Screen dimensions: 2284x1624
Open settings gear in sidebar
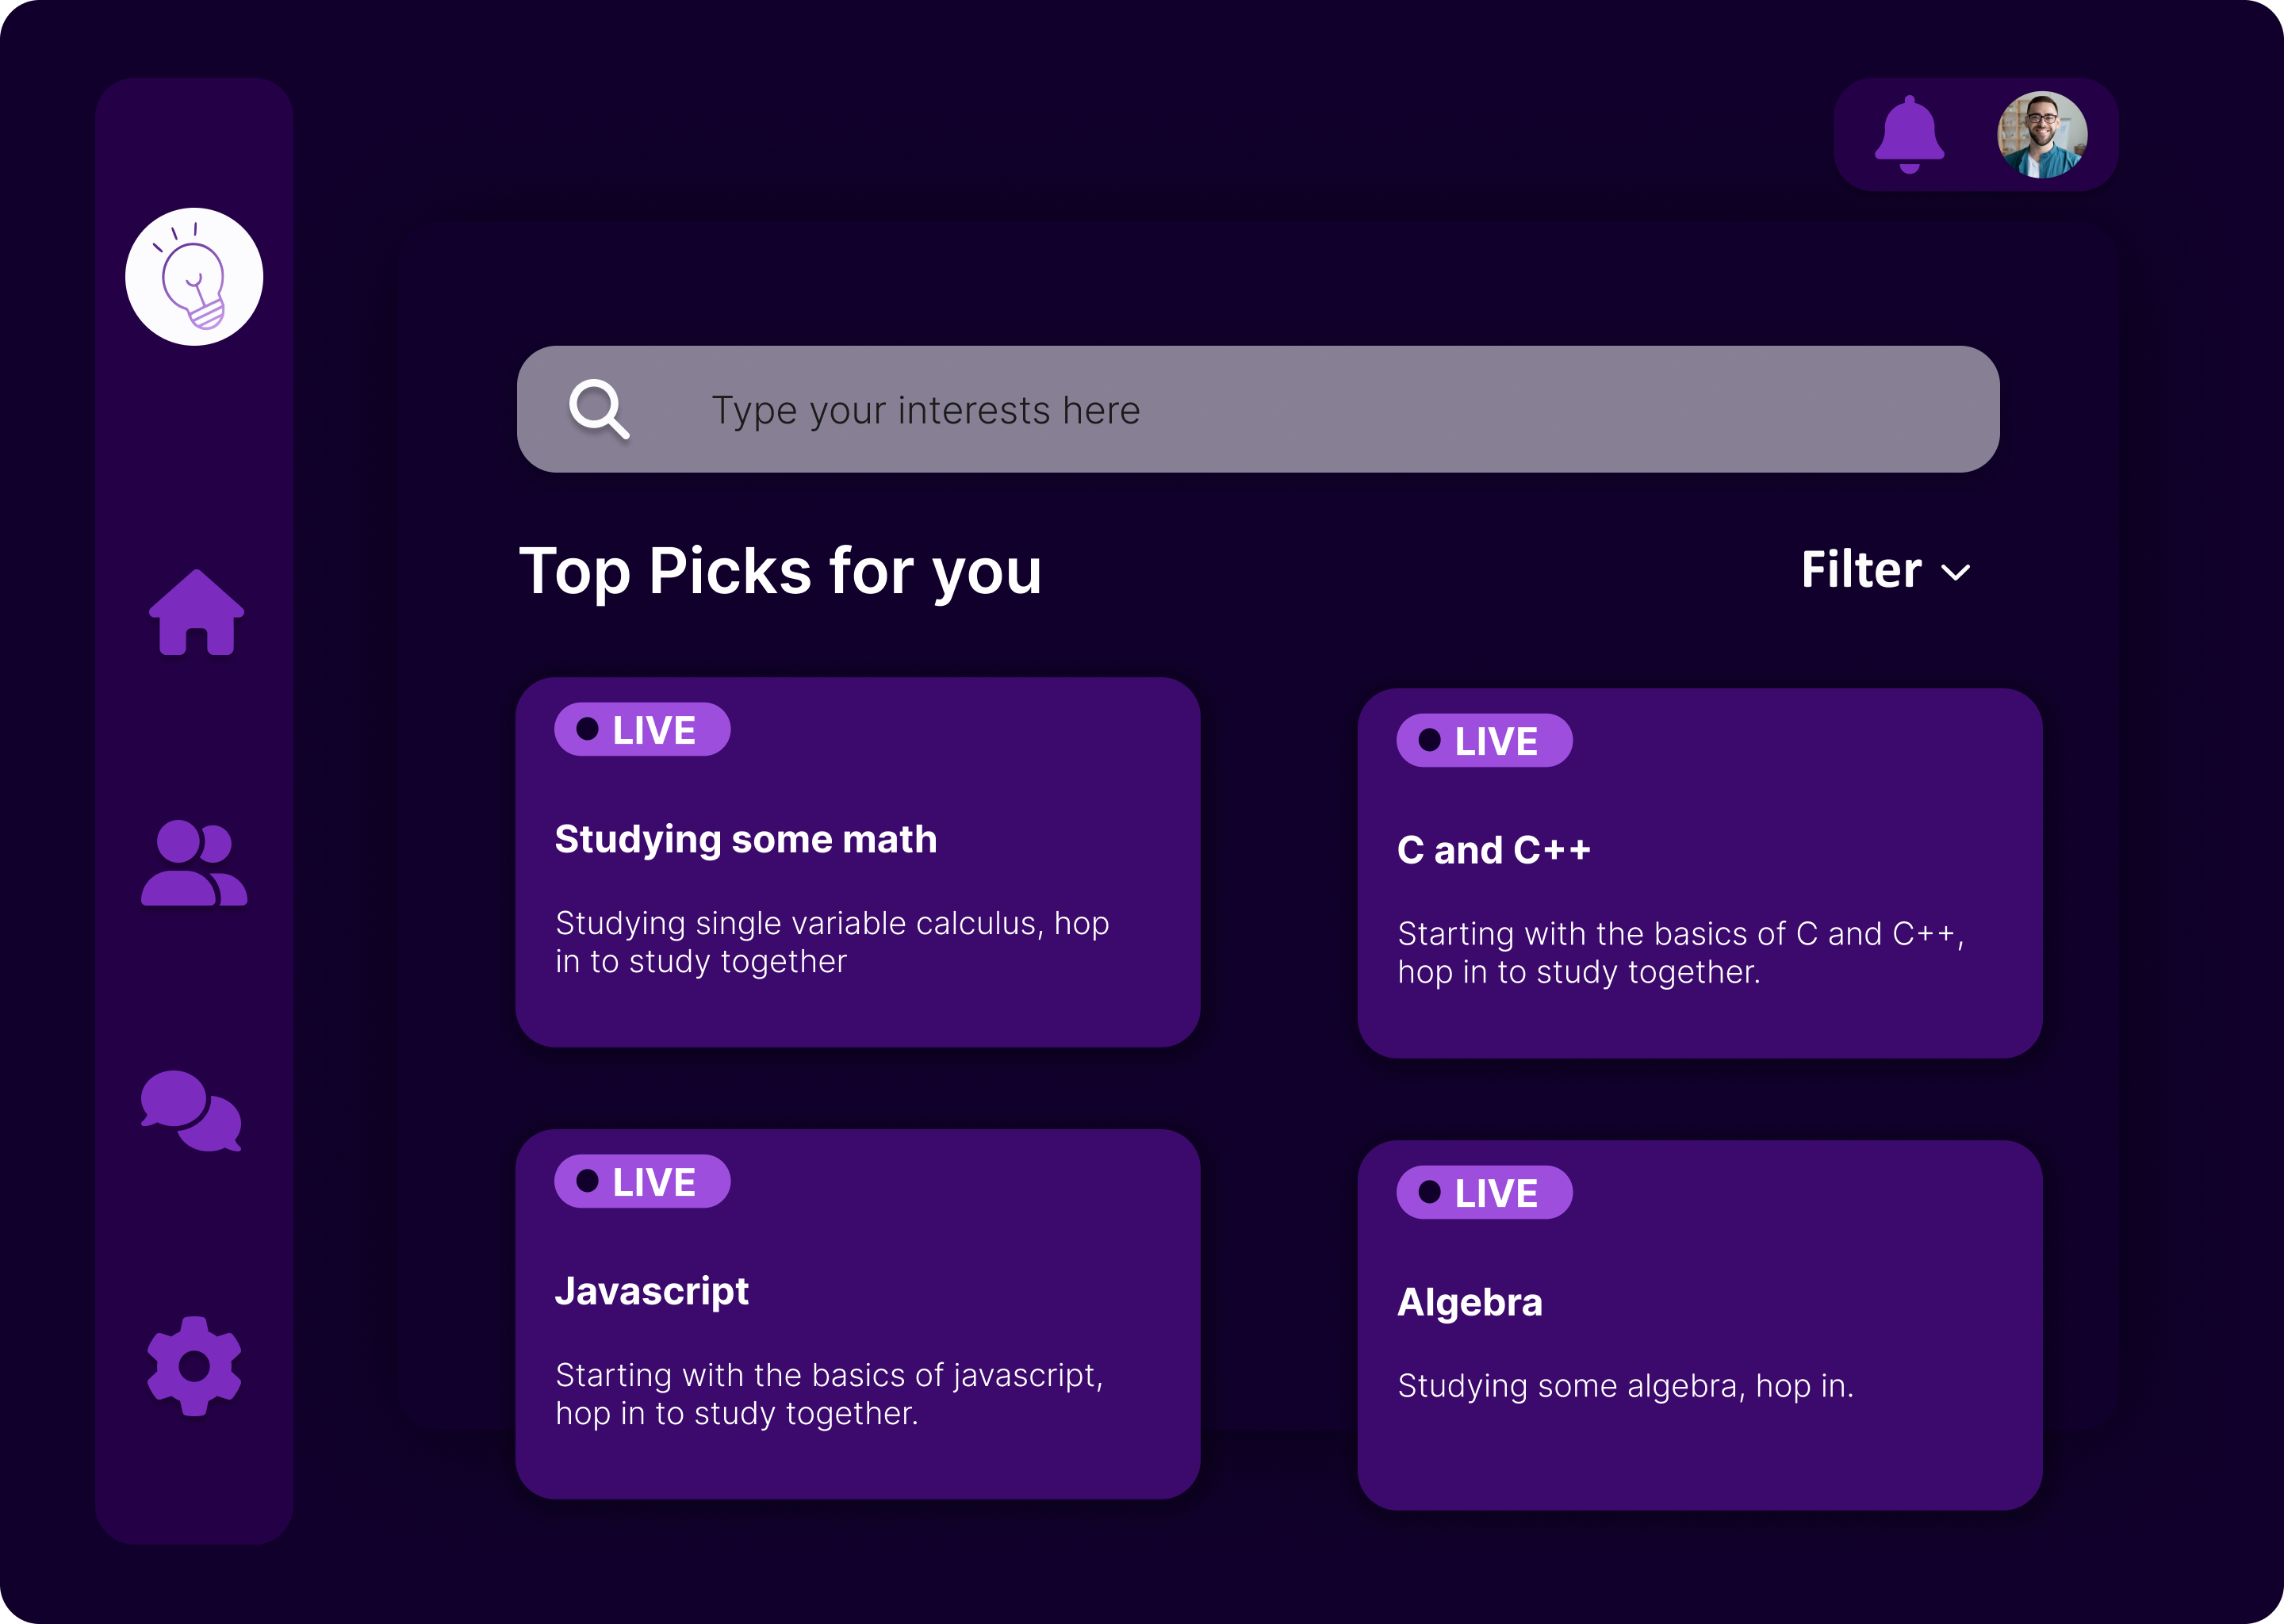[x=194, y=1366]
